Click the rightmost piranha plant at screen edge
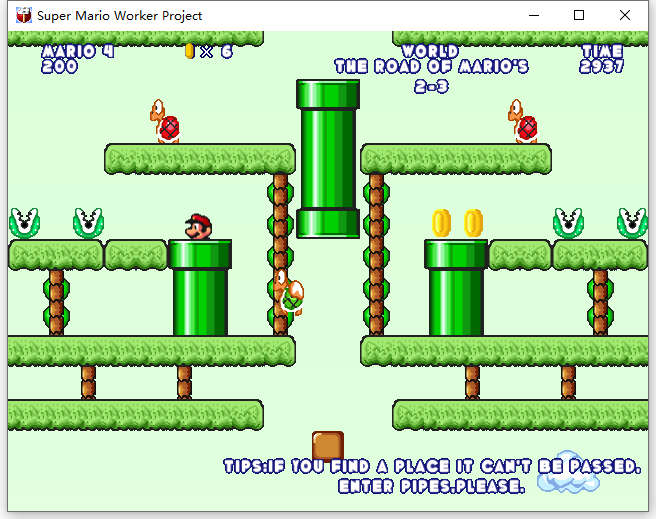Image resolution: width=656 pixels, height=519 pixels. tap(633, 223)
